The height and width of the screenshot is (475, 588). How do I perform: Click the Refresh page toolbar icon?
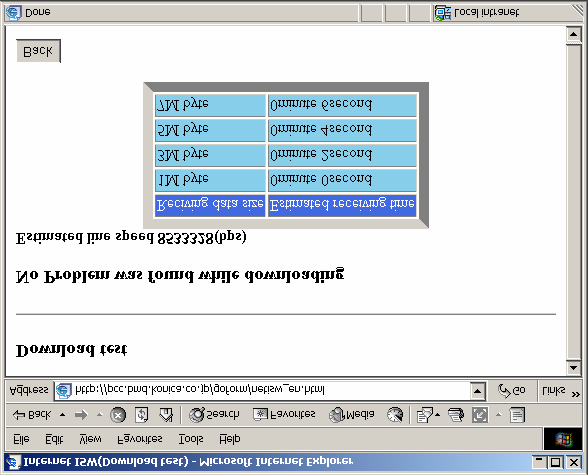click(x=141, y=415)
